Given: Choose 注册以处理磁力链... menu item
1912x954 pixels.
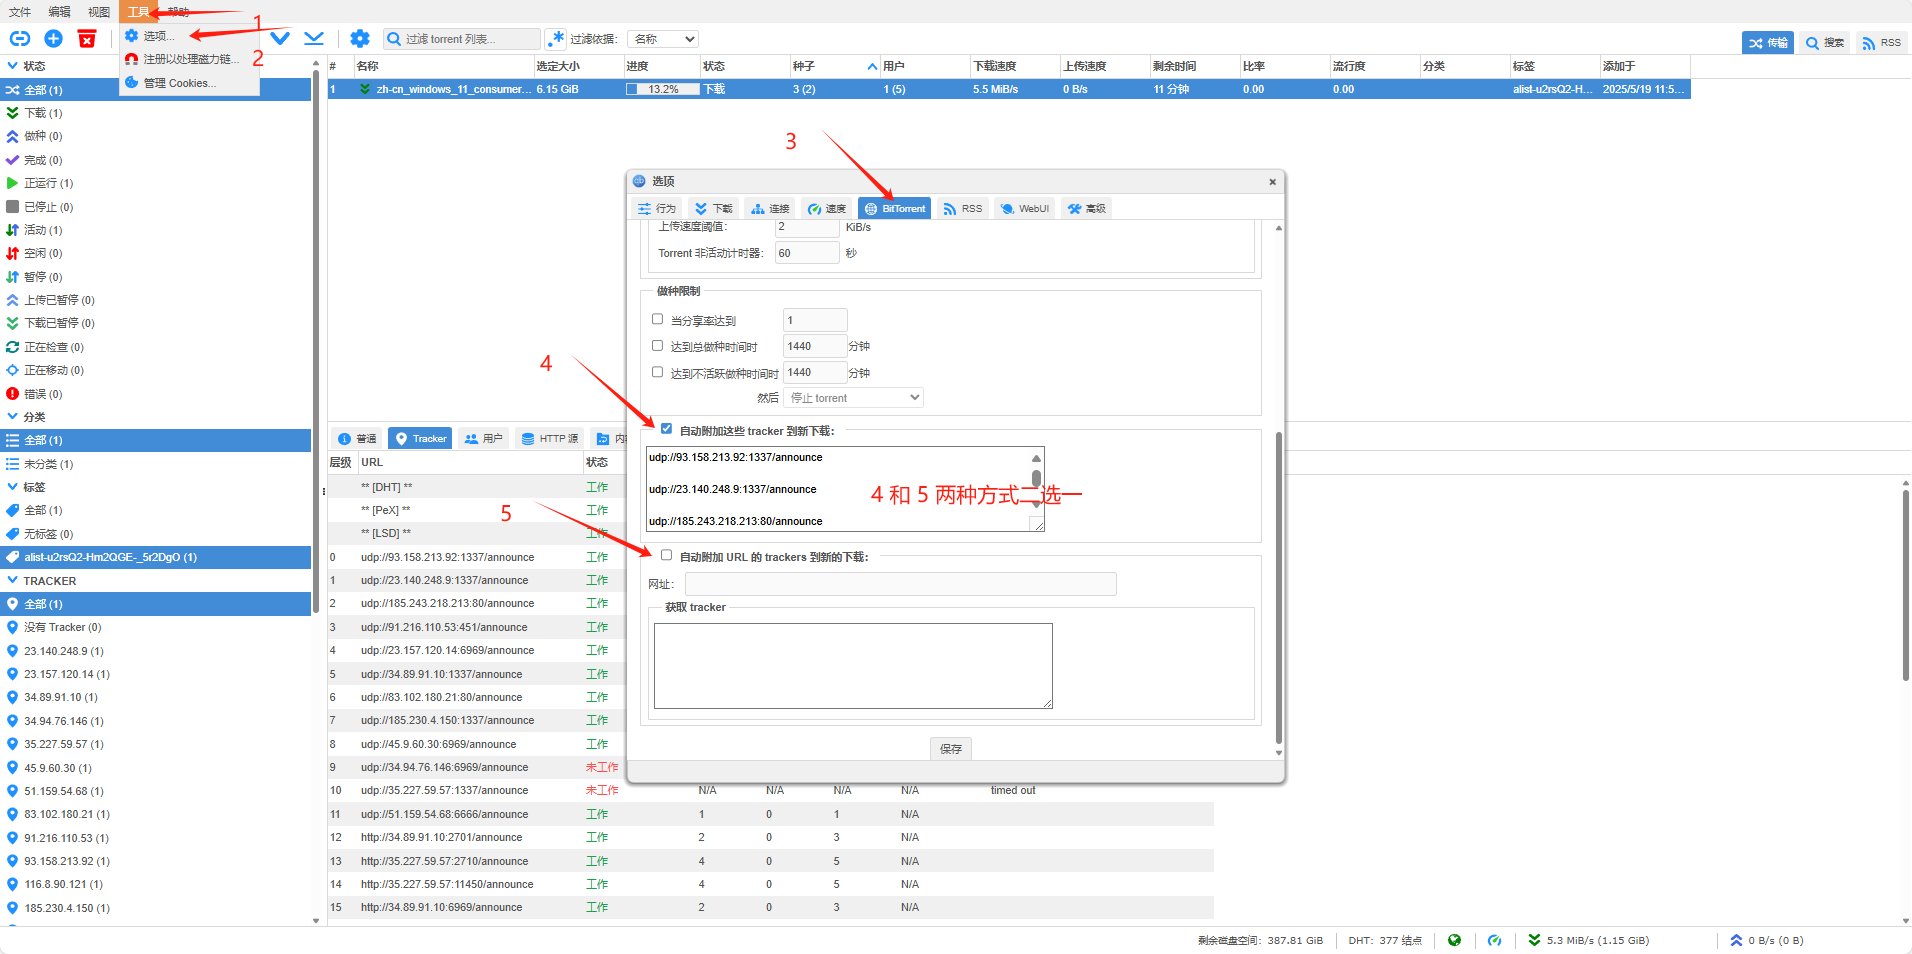Looking at the screenshot, I should tap(189, 59).
